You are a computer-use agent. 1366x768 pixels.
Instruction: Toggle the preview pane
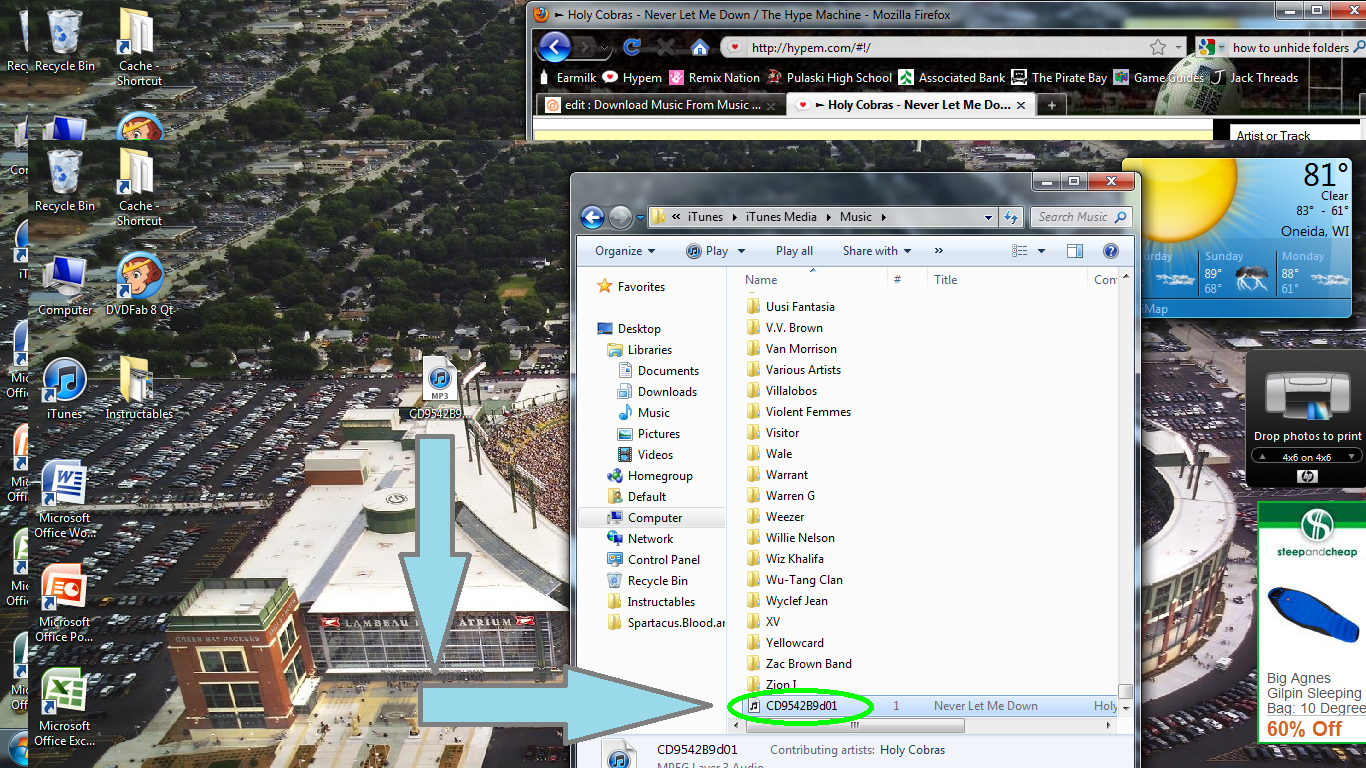pos(1075,251)
